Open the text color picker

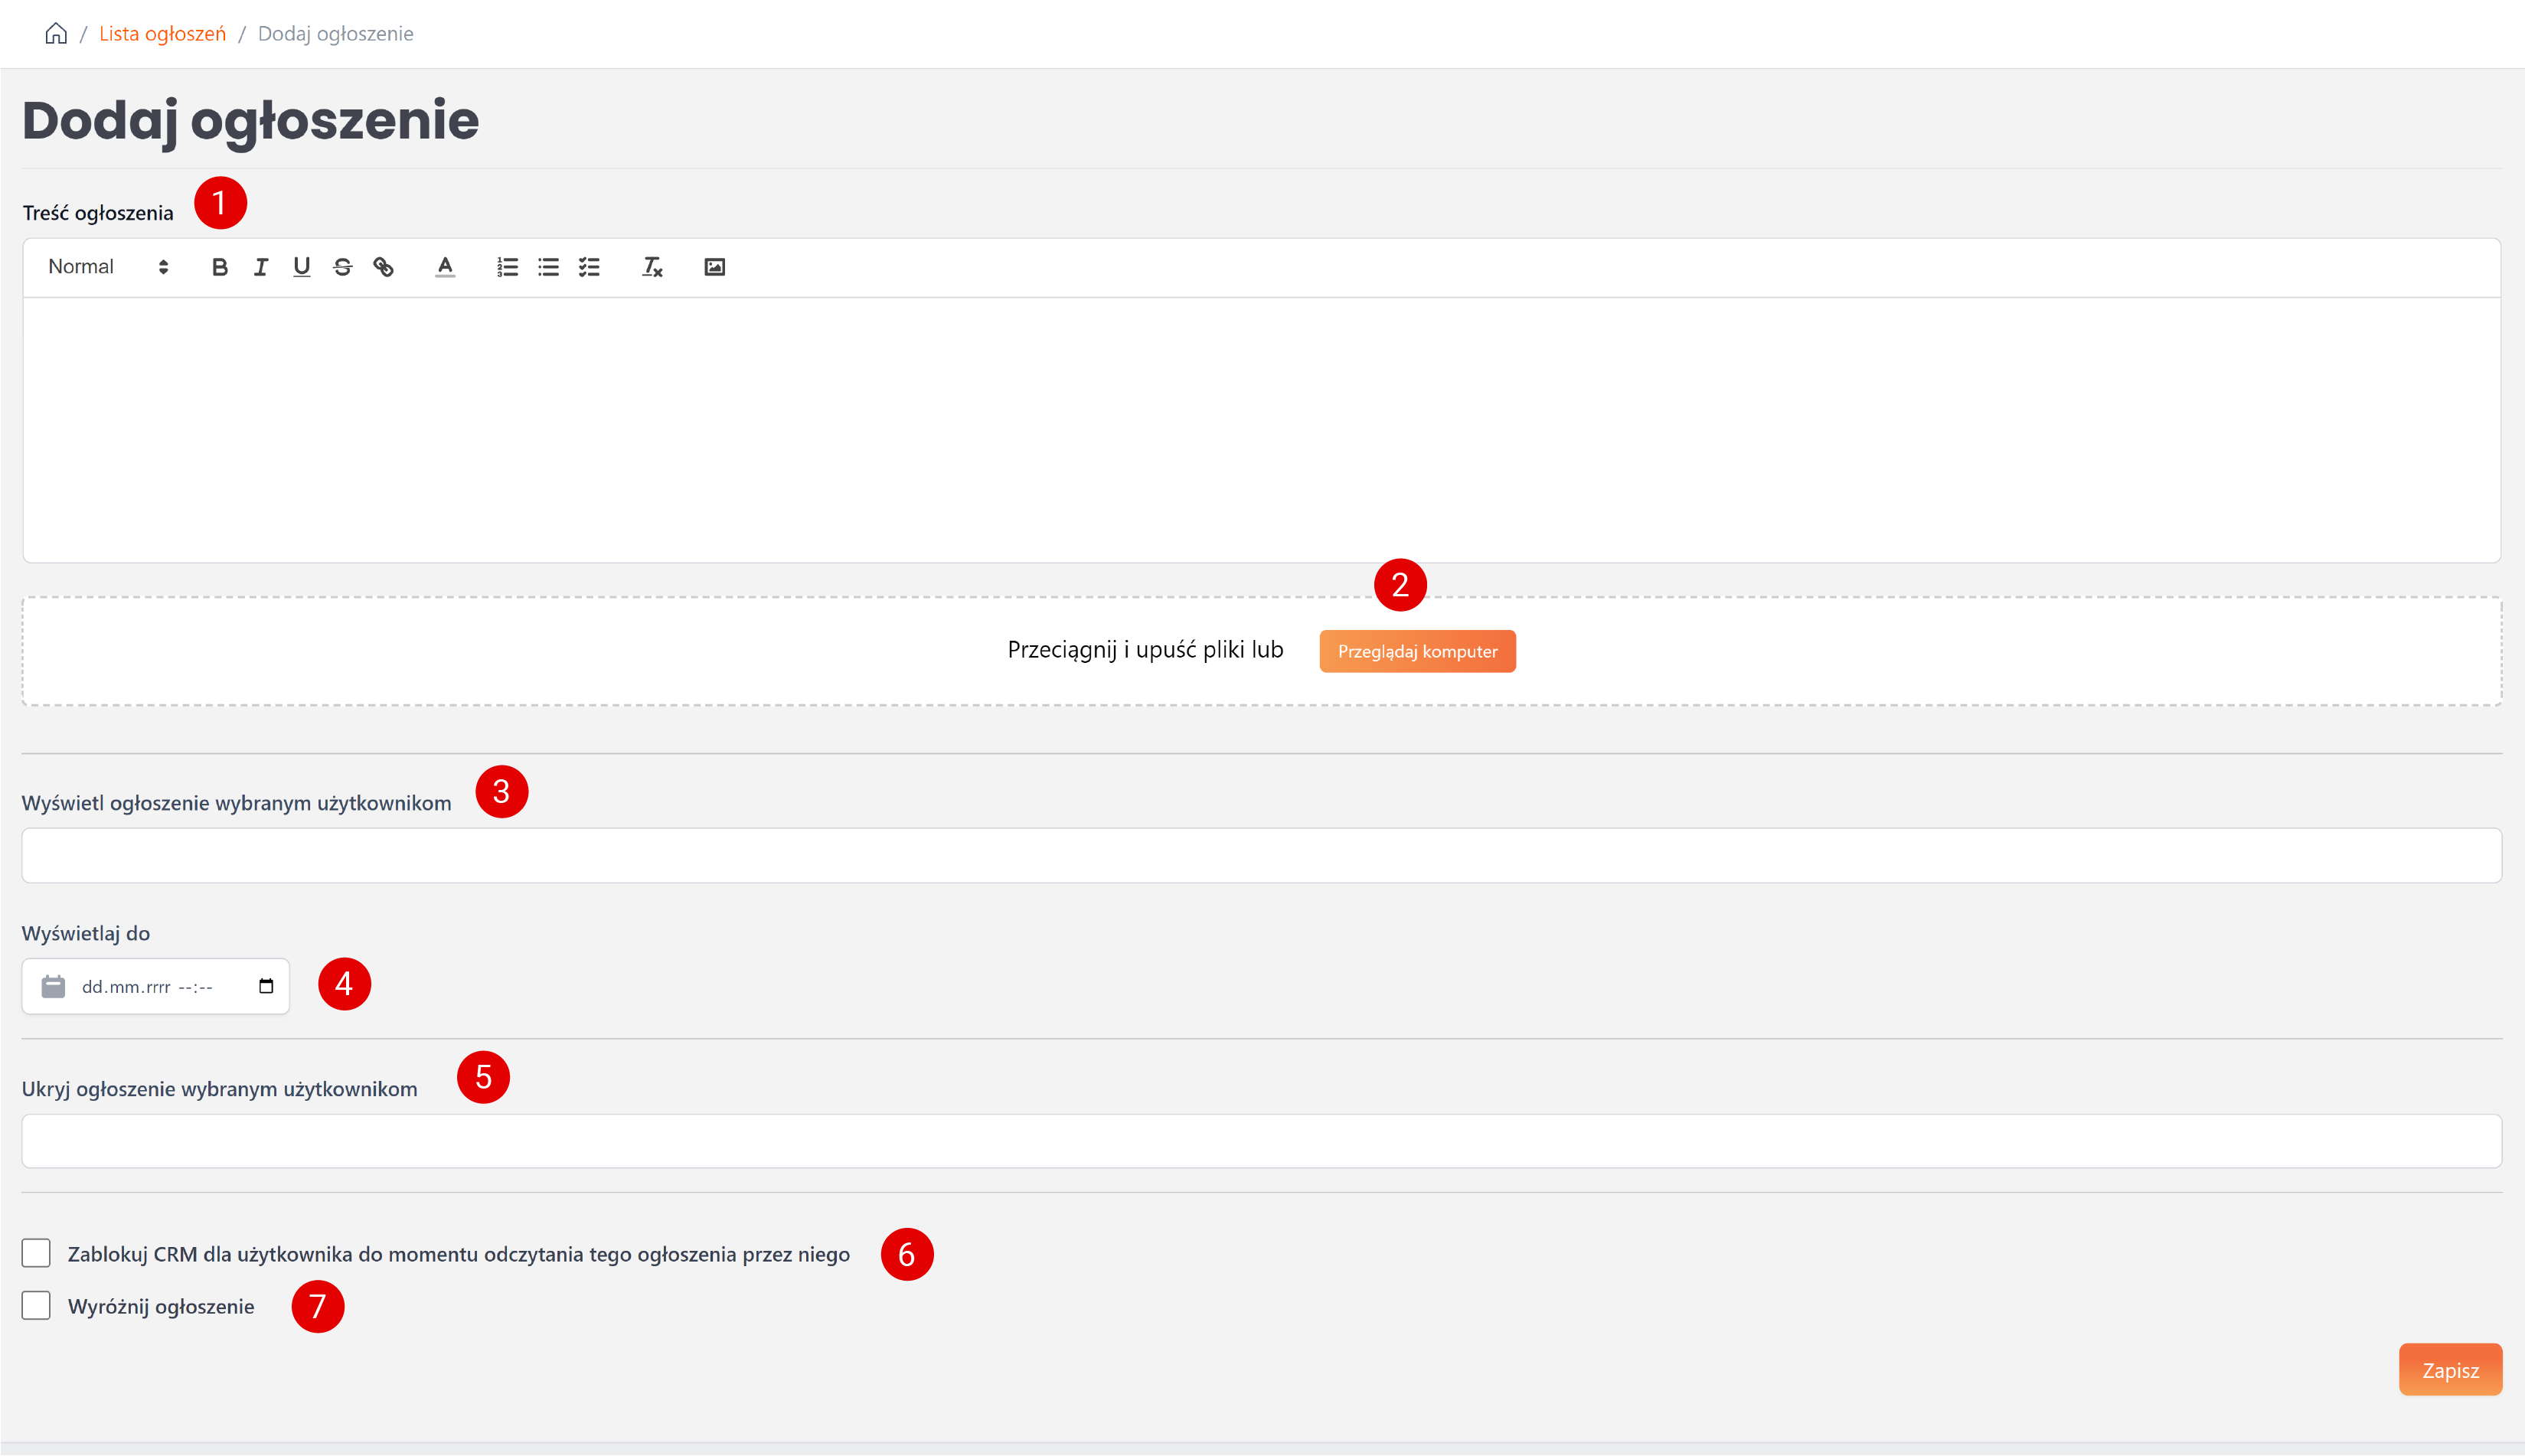[x=445, y=267]
